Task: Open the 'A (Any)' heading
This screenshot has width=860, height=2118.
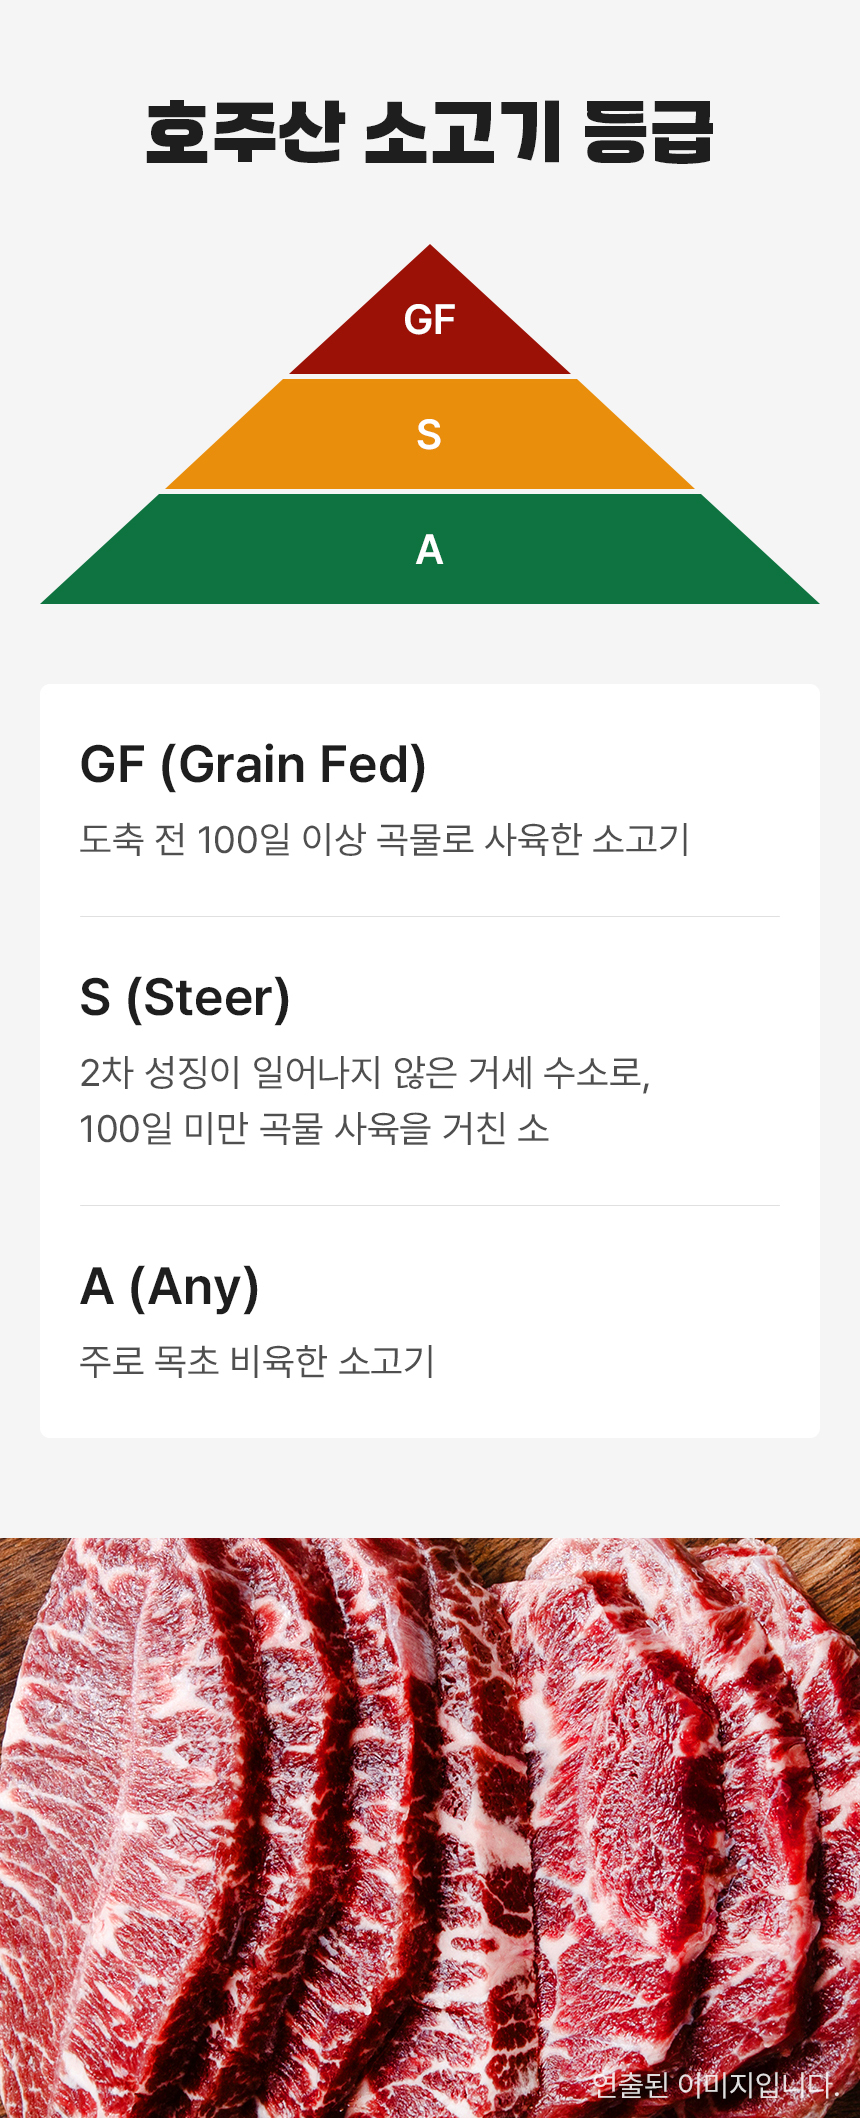Action: (170, 1287)
